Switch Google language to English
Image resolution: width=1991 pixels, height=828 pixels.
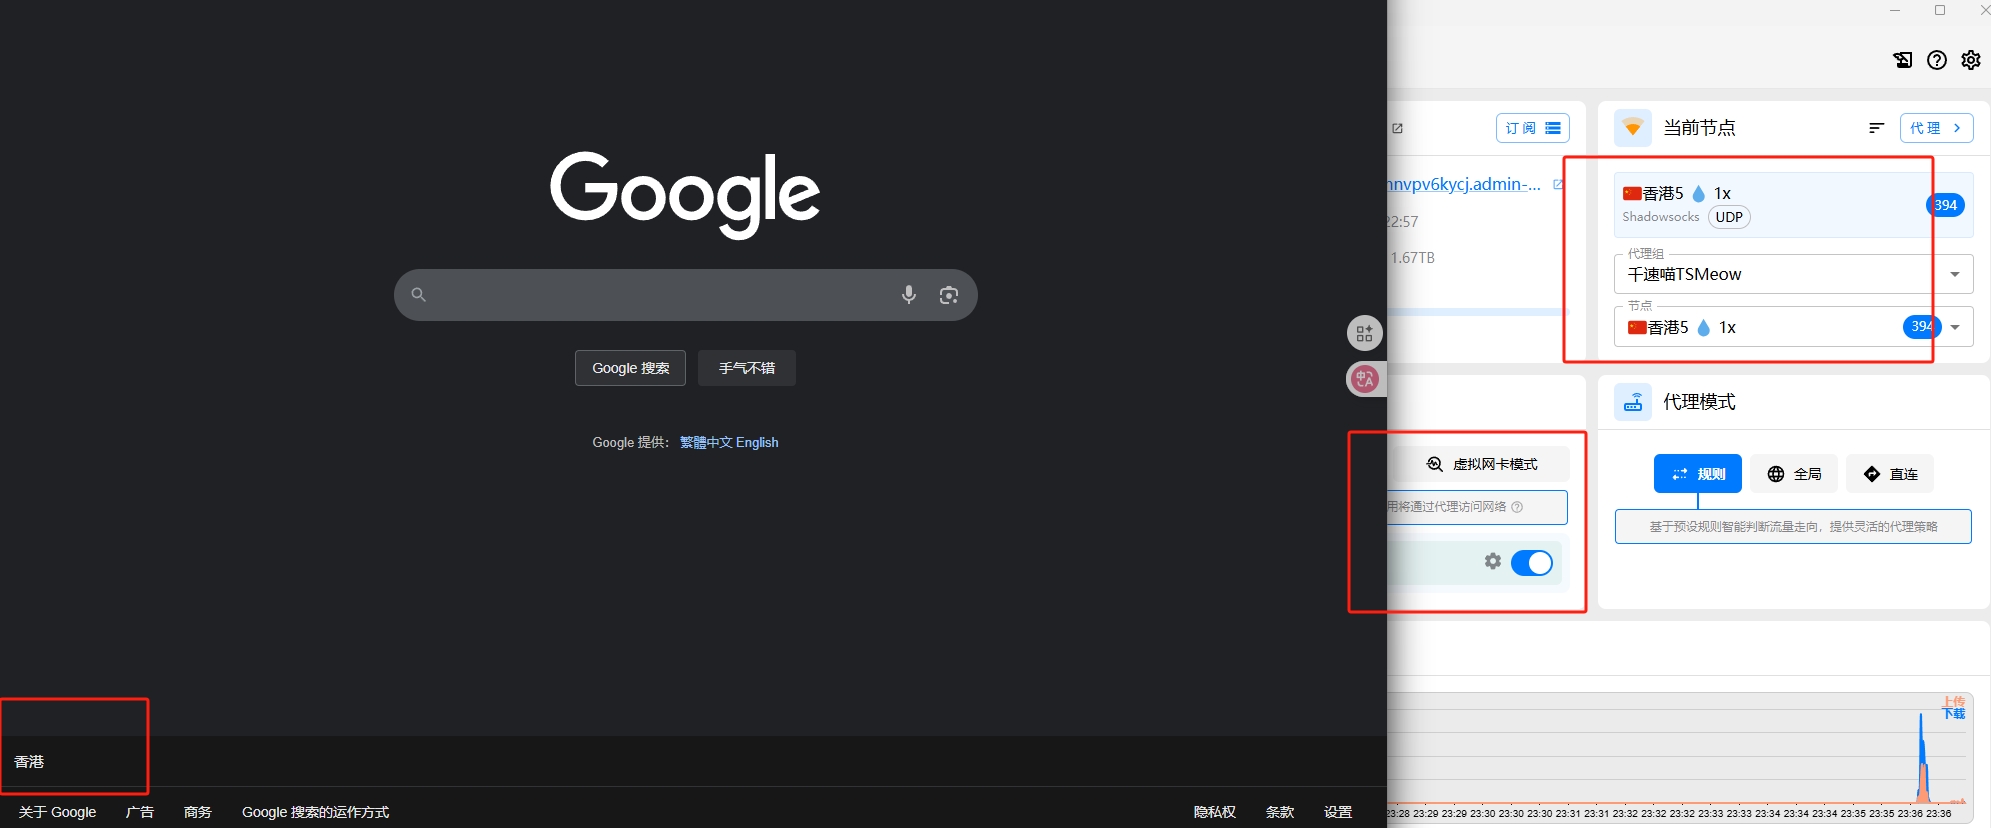757,442
